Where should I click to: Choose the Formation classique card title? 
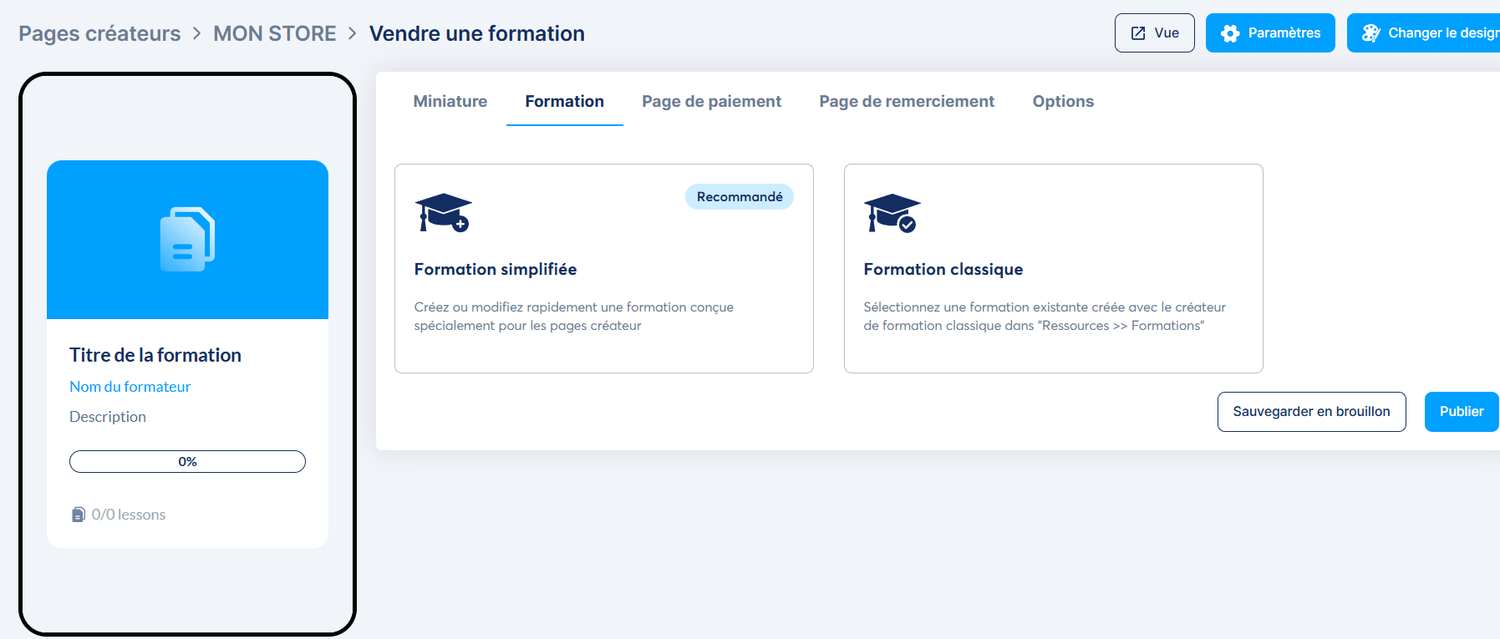pyautogui.click(x=943, y=269)
